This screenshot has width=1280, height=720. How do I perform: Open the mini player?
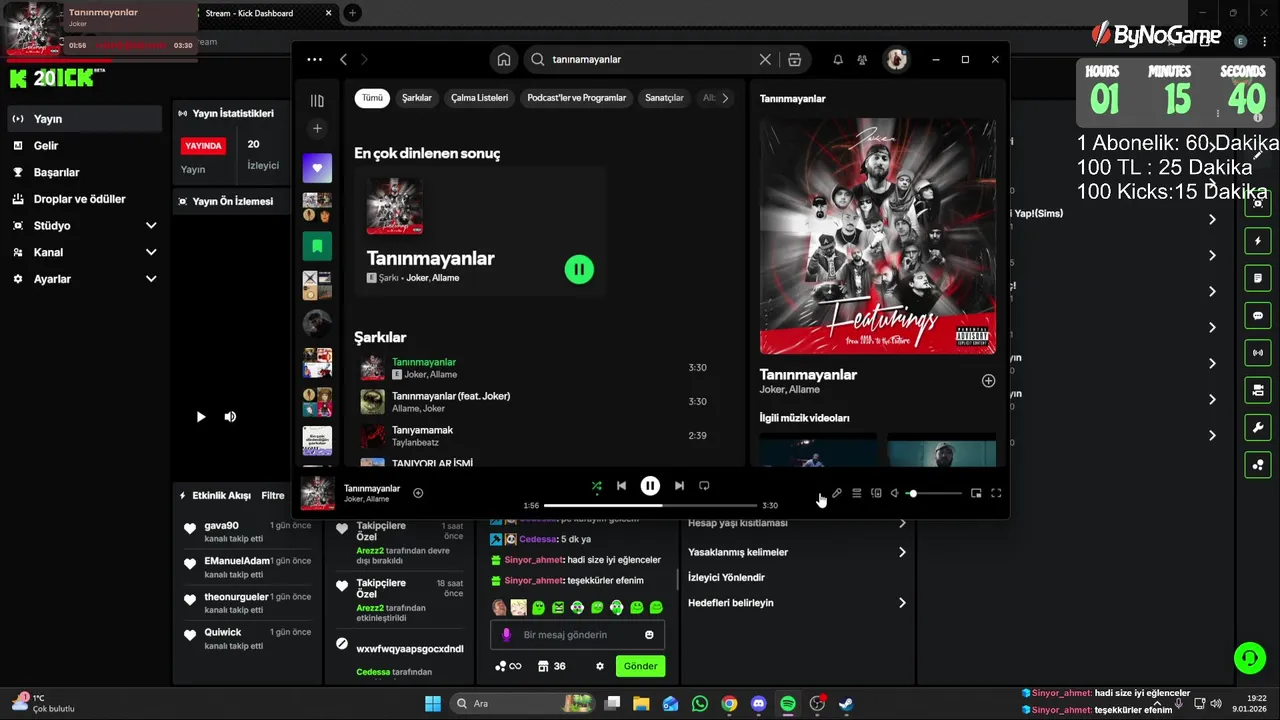click(x=976, y=493)
